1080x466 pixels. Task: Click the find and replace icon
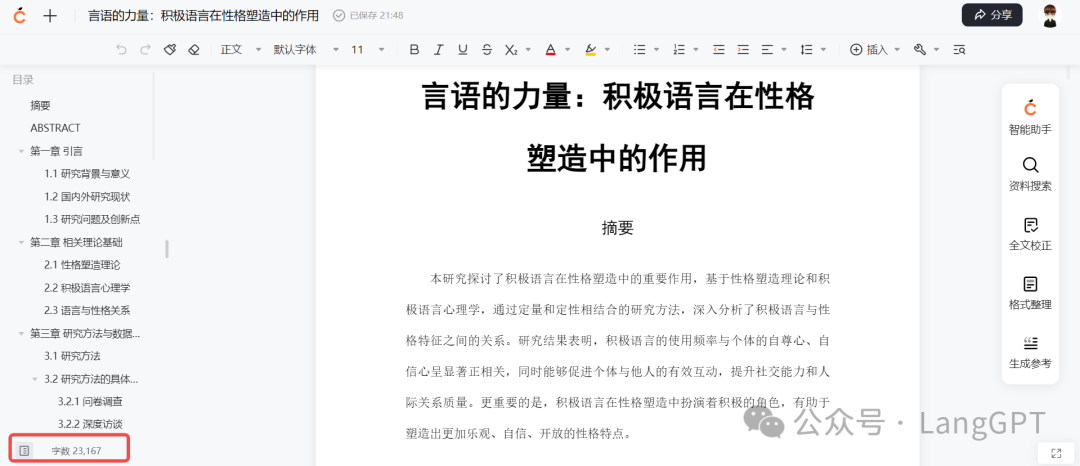[959, 50]
